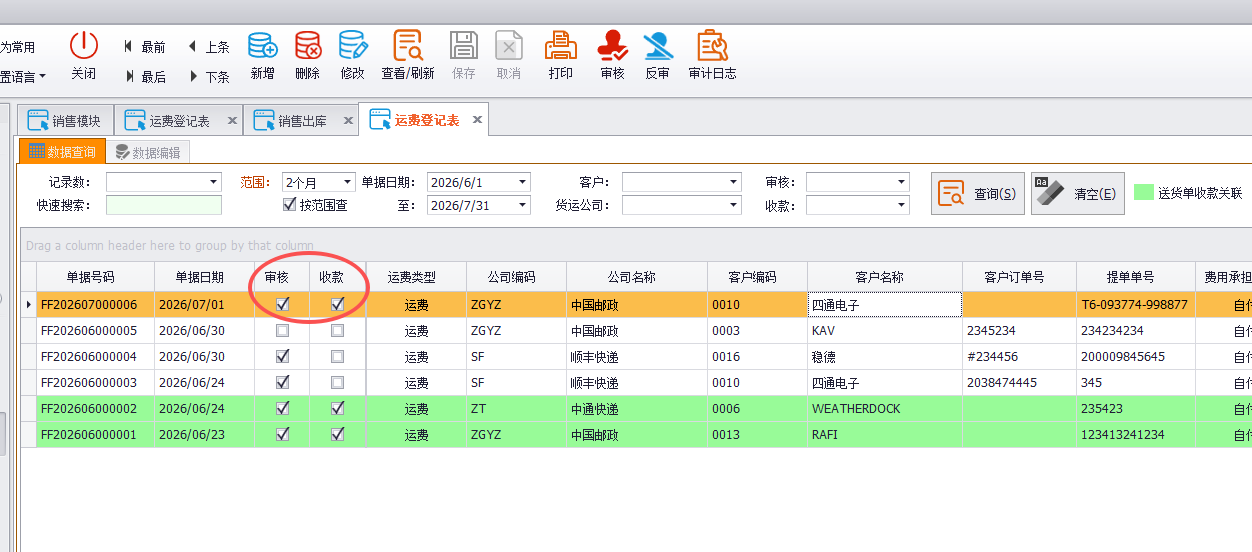Click the 删除 delete record icon
This screenshot has width=1252, height=552.
(x=308, y=45)
